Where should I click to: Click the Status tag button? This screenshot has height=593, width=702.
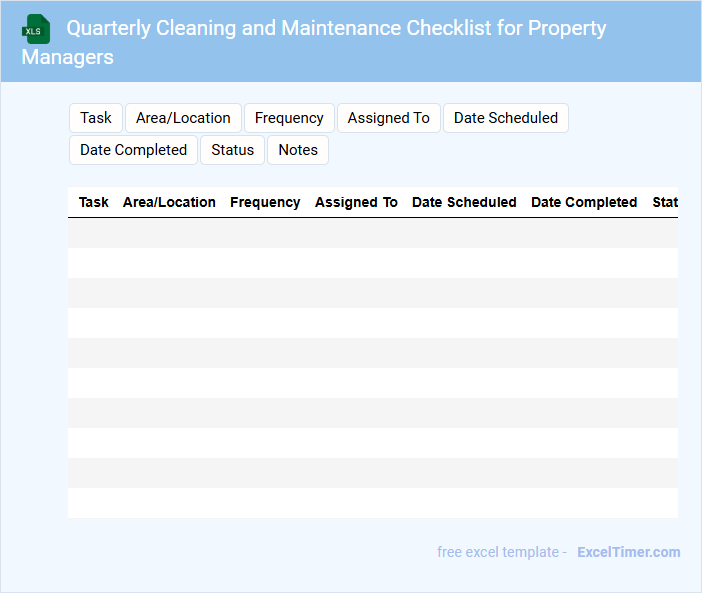click(233, 150)
